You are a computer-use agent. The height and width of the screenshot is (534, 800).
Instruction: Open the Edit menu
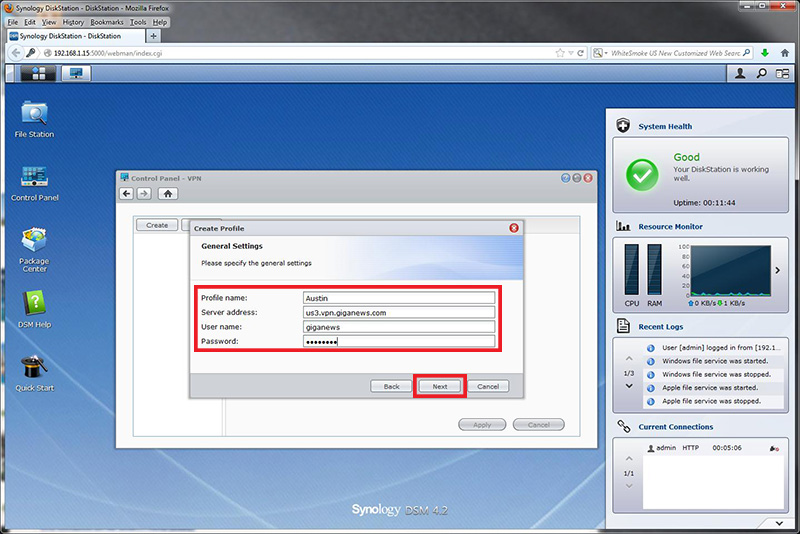tap(30, 22)
